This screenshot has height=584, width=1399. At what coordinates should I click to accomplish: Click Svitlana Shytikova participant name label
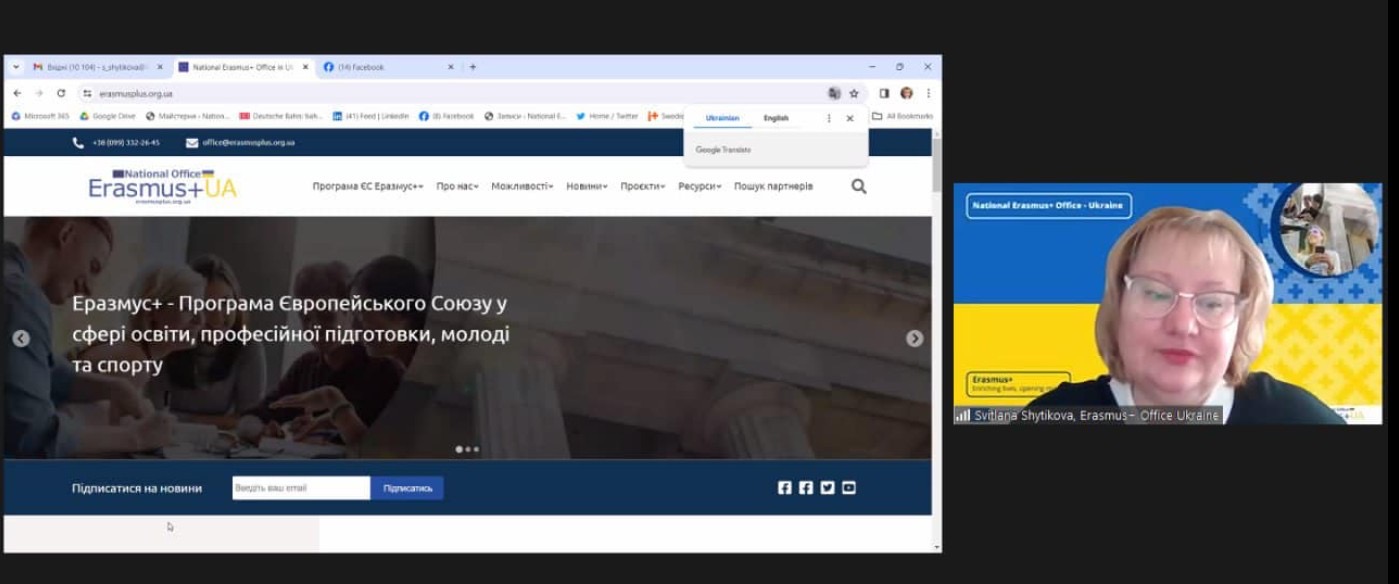click(1095, 415)
